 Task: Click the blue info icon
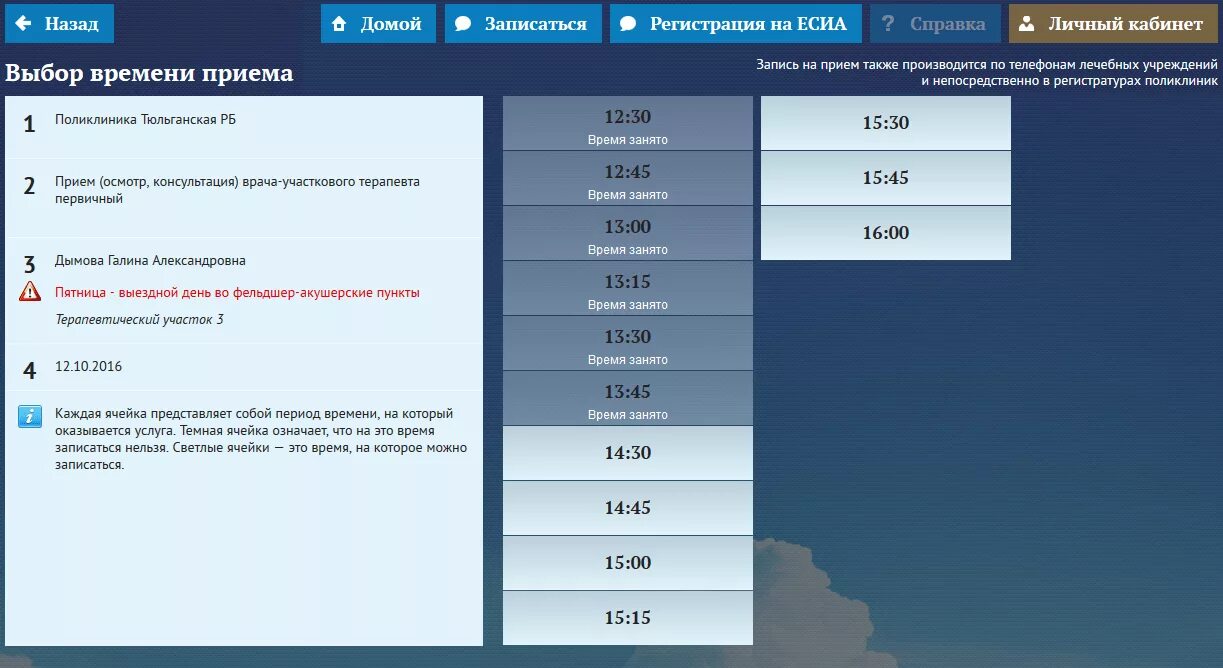[30, 416]
